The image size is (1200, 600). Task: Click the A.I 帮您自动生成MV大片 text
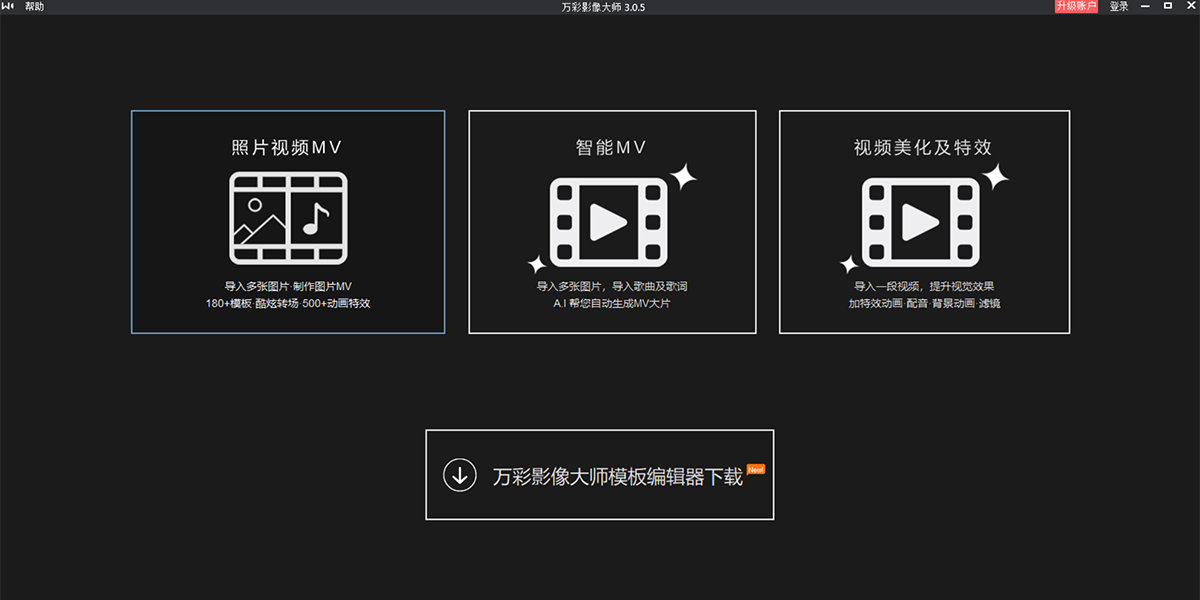612,303
